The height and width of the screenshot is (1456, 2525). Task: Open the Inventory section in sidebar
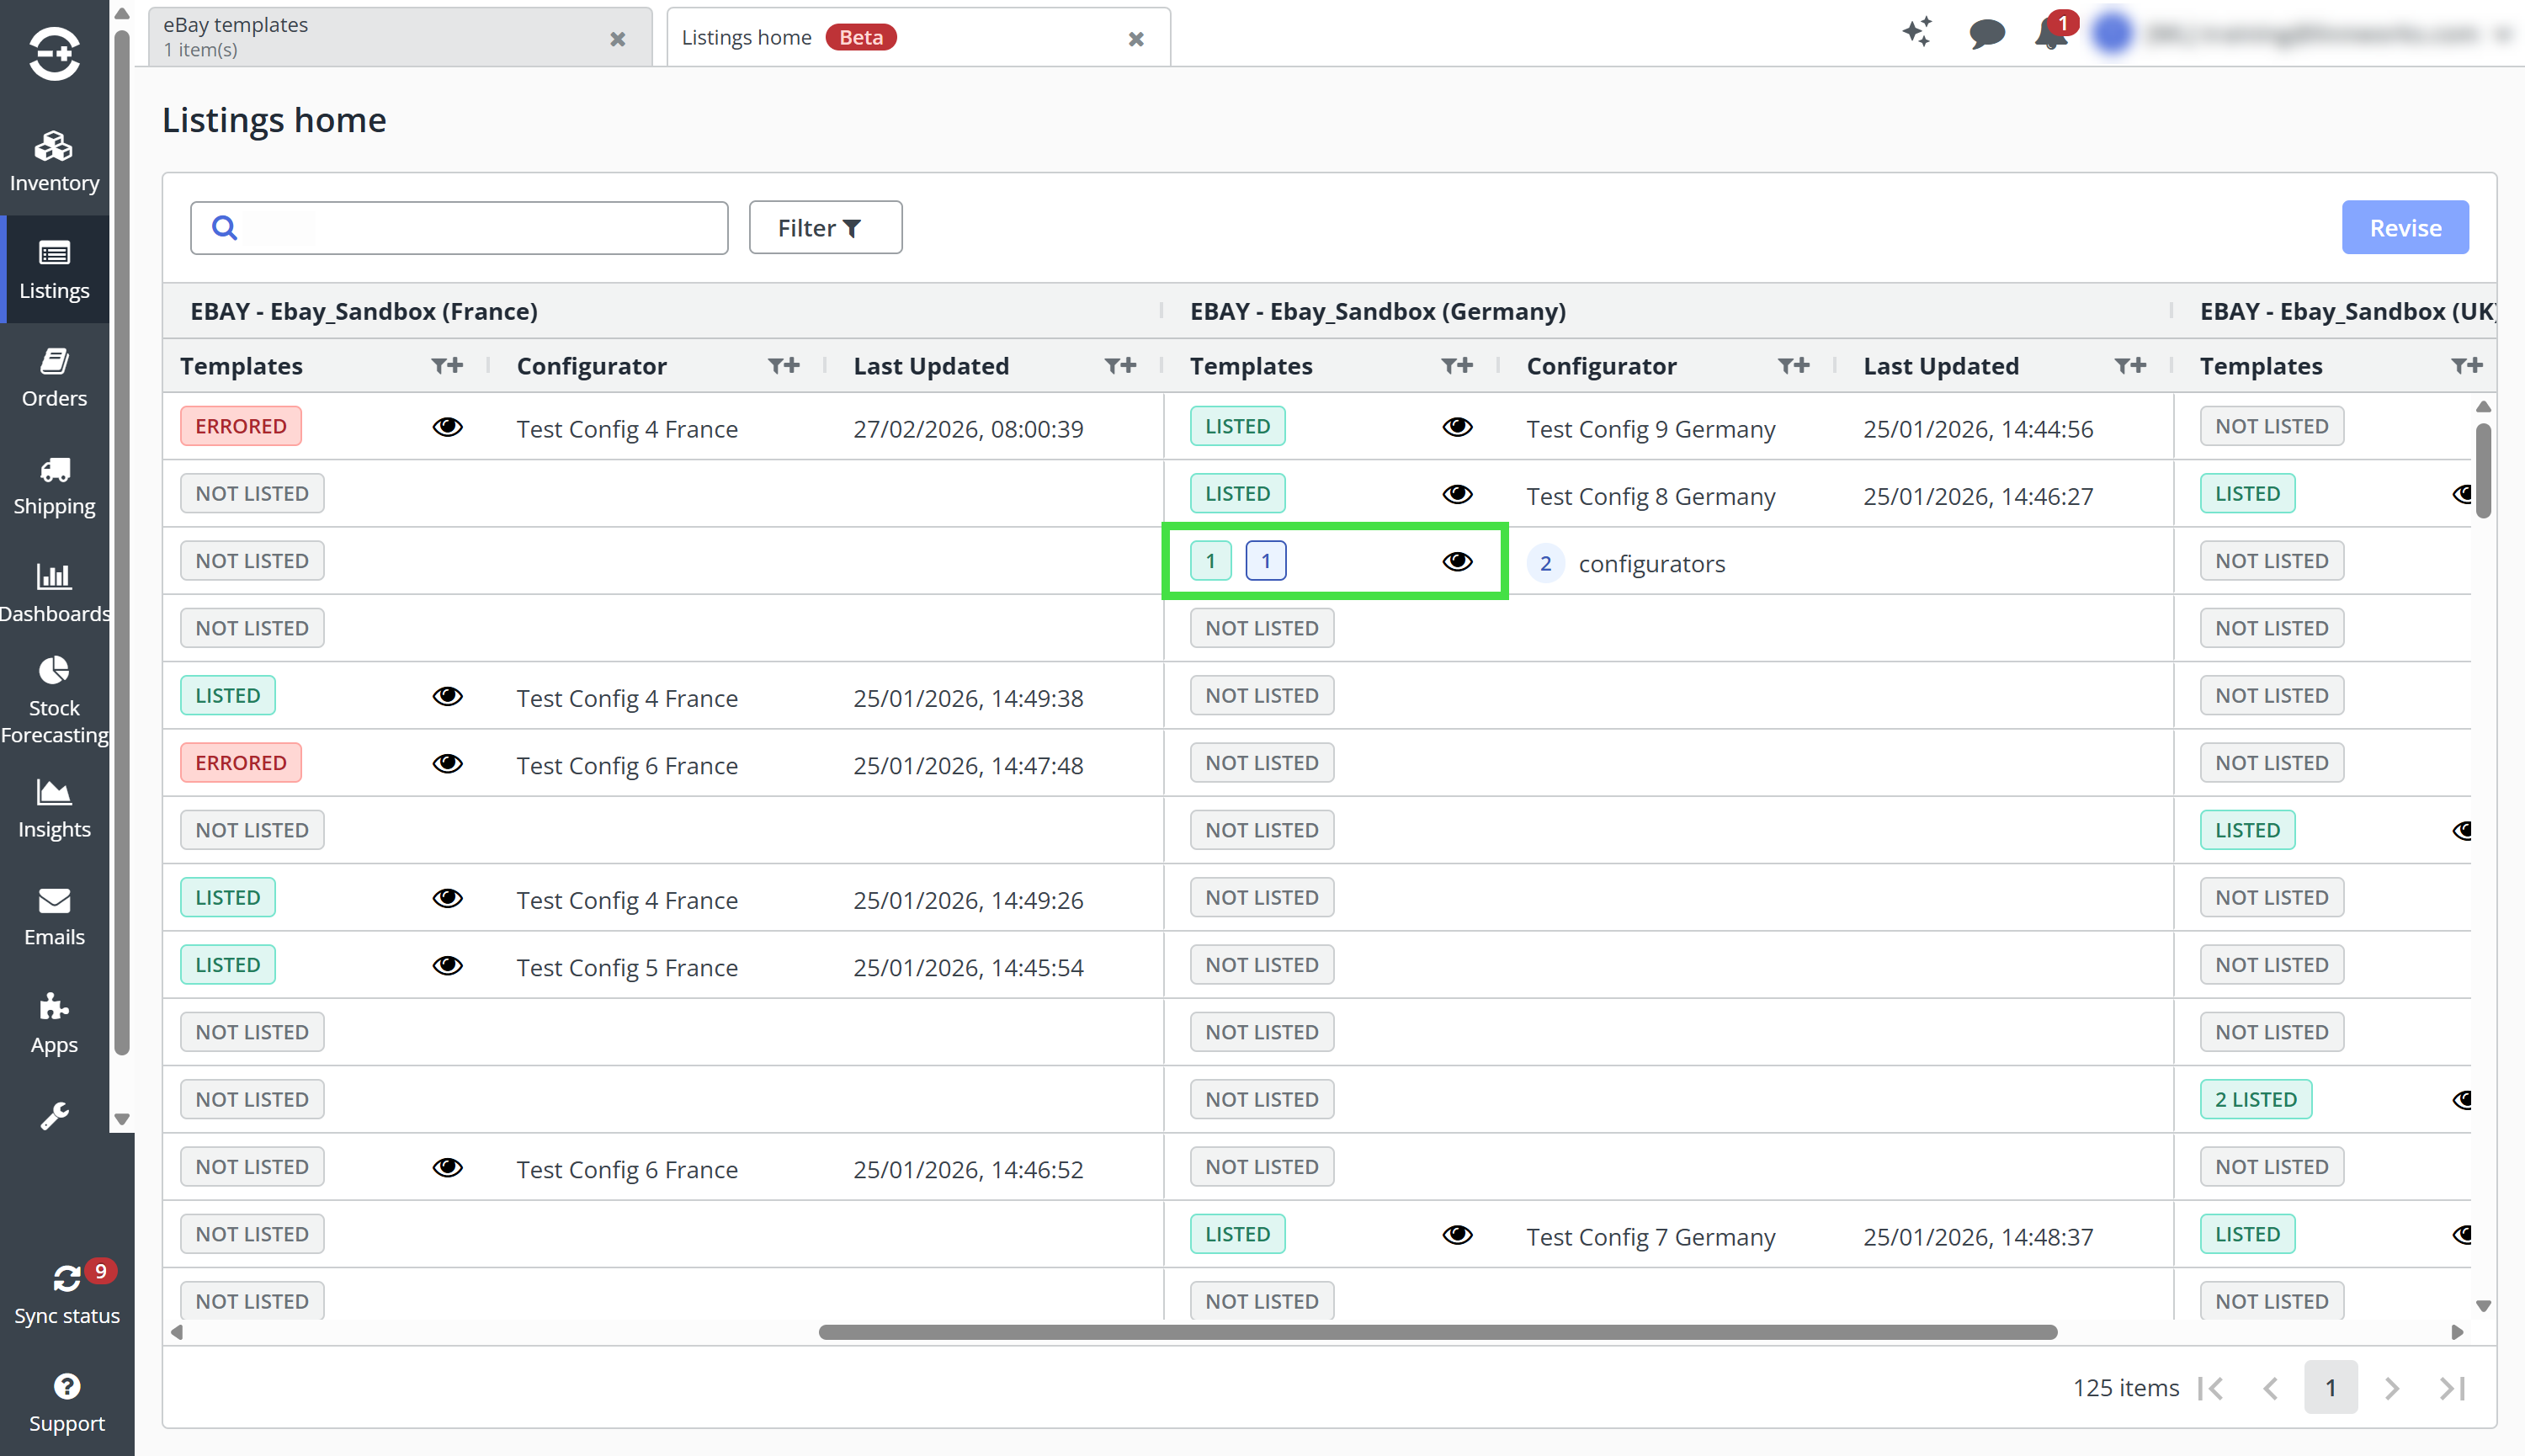click(x=54, y=161)
